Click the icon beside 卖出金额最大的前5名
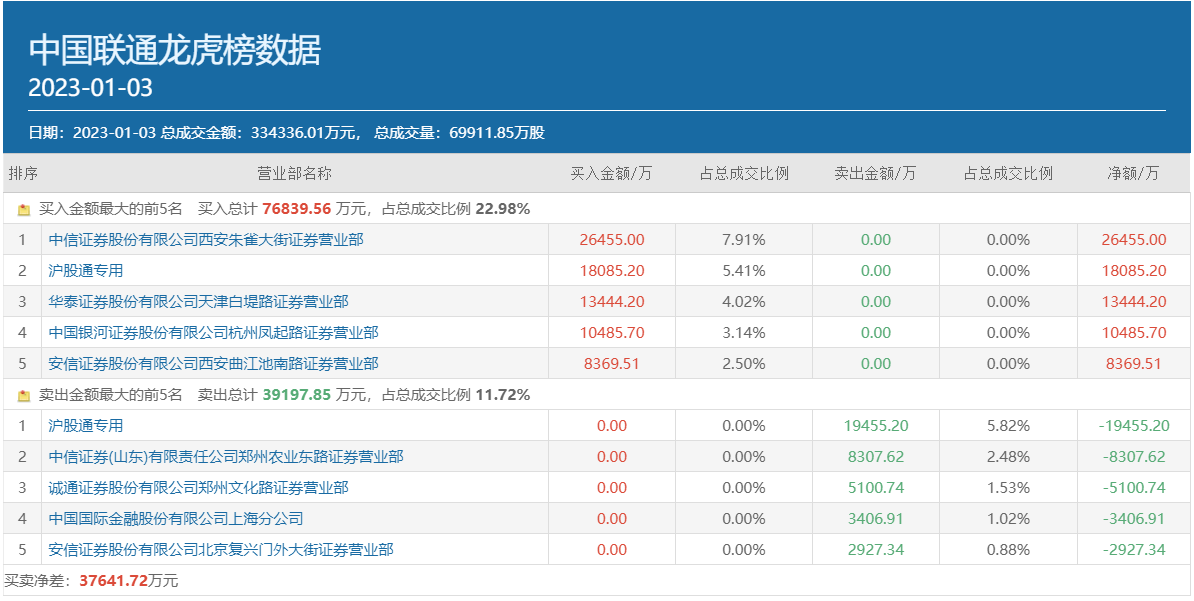Viewport: 1194px width, 601px height. click(x=24, y=396)
